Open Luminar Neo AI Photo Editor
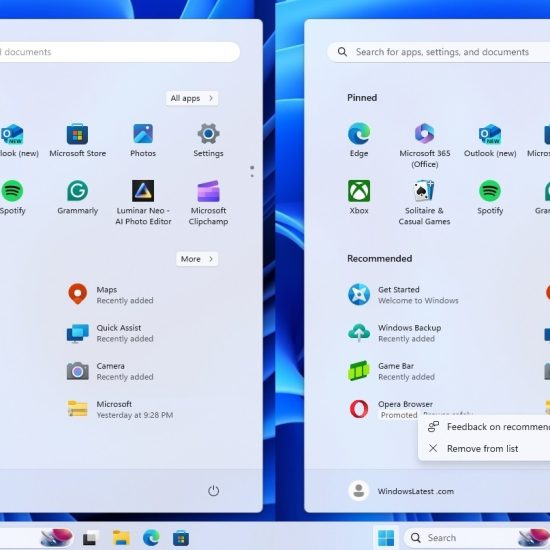Viewport: 550px width, 550px height. pyautogui.click(x=143, y=202)
